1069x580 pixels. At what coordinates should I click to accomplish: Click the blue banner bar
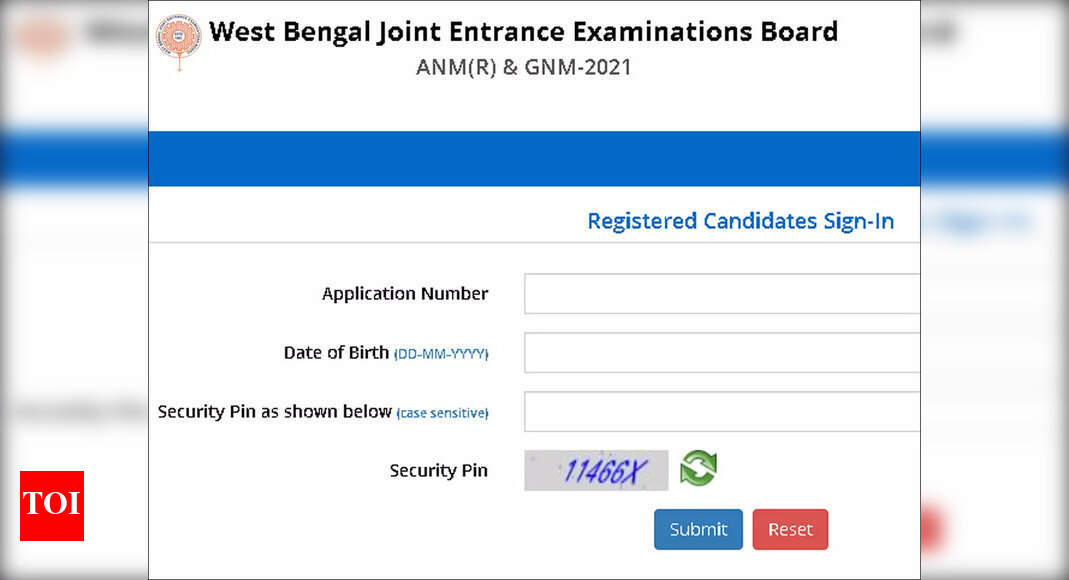point(534,159)
